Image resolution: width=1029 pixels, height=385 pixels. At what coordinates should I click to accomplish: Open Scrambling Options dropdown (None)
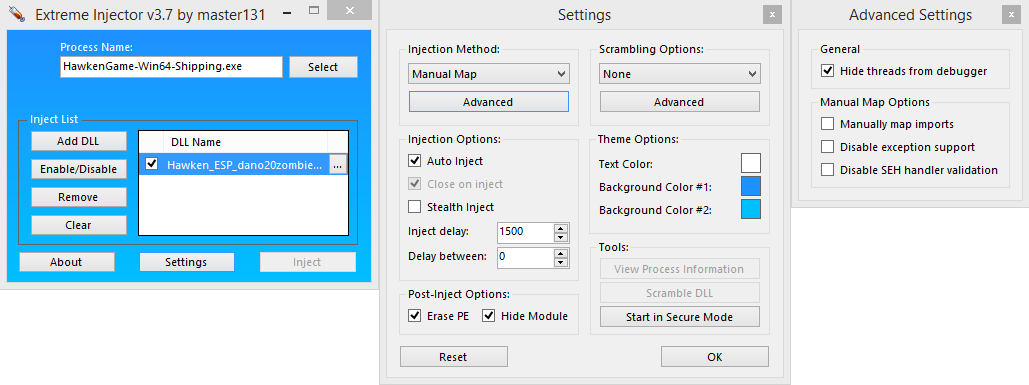click(x=680, y=74)
